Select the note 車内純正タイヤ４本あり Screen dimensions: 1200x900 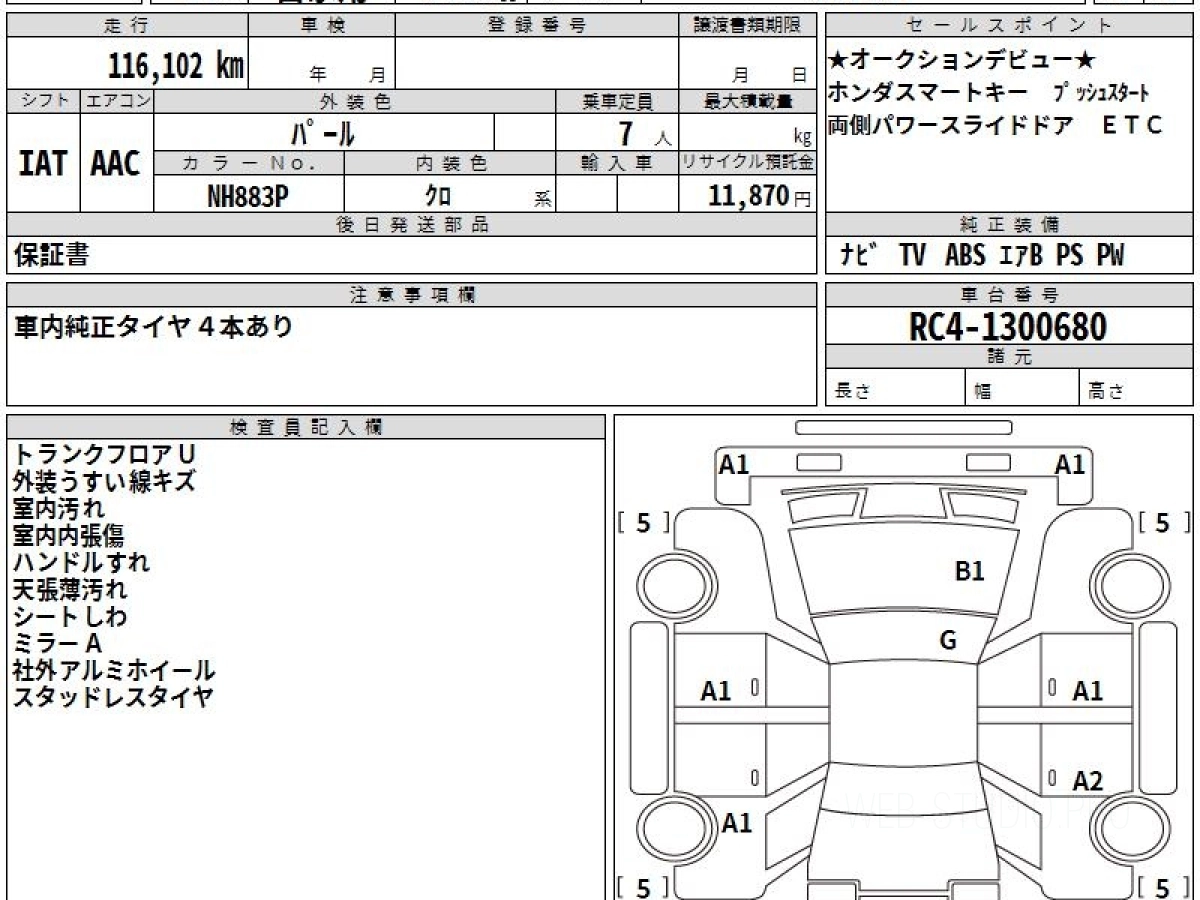pos(153,327)
